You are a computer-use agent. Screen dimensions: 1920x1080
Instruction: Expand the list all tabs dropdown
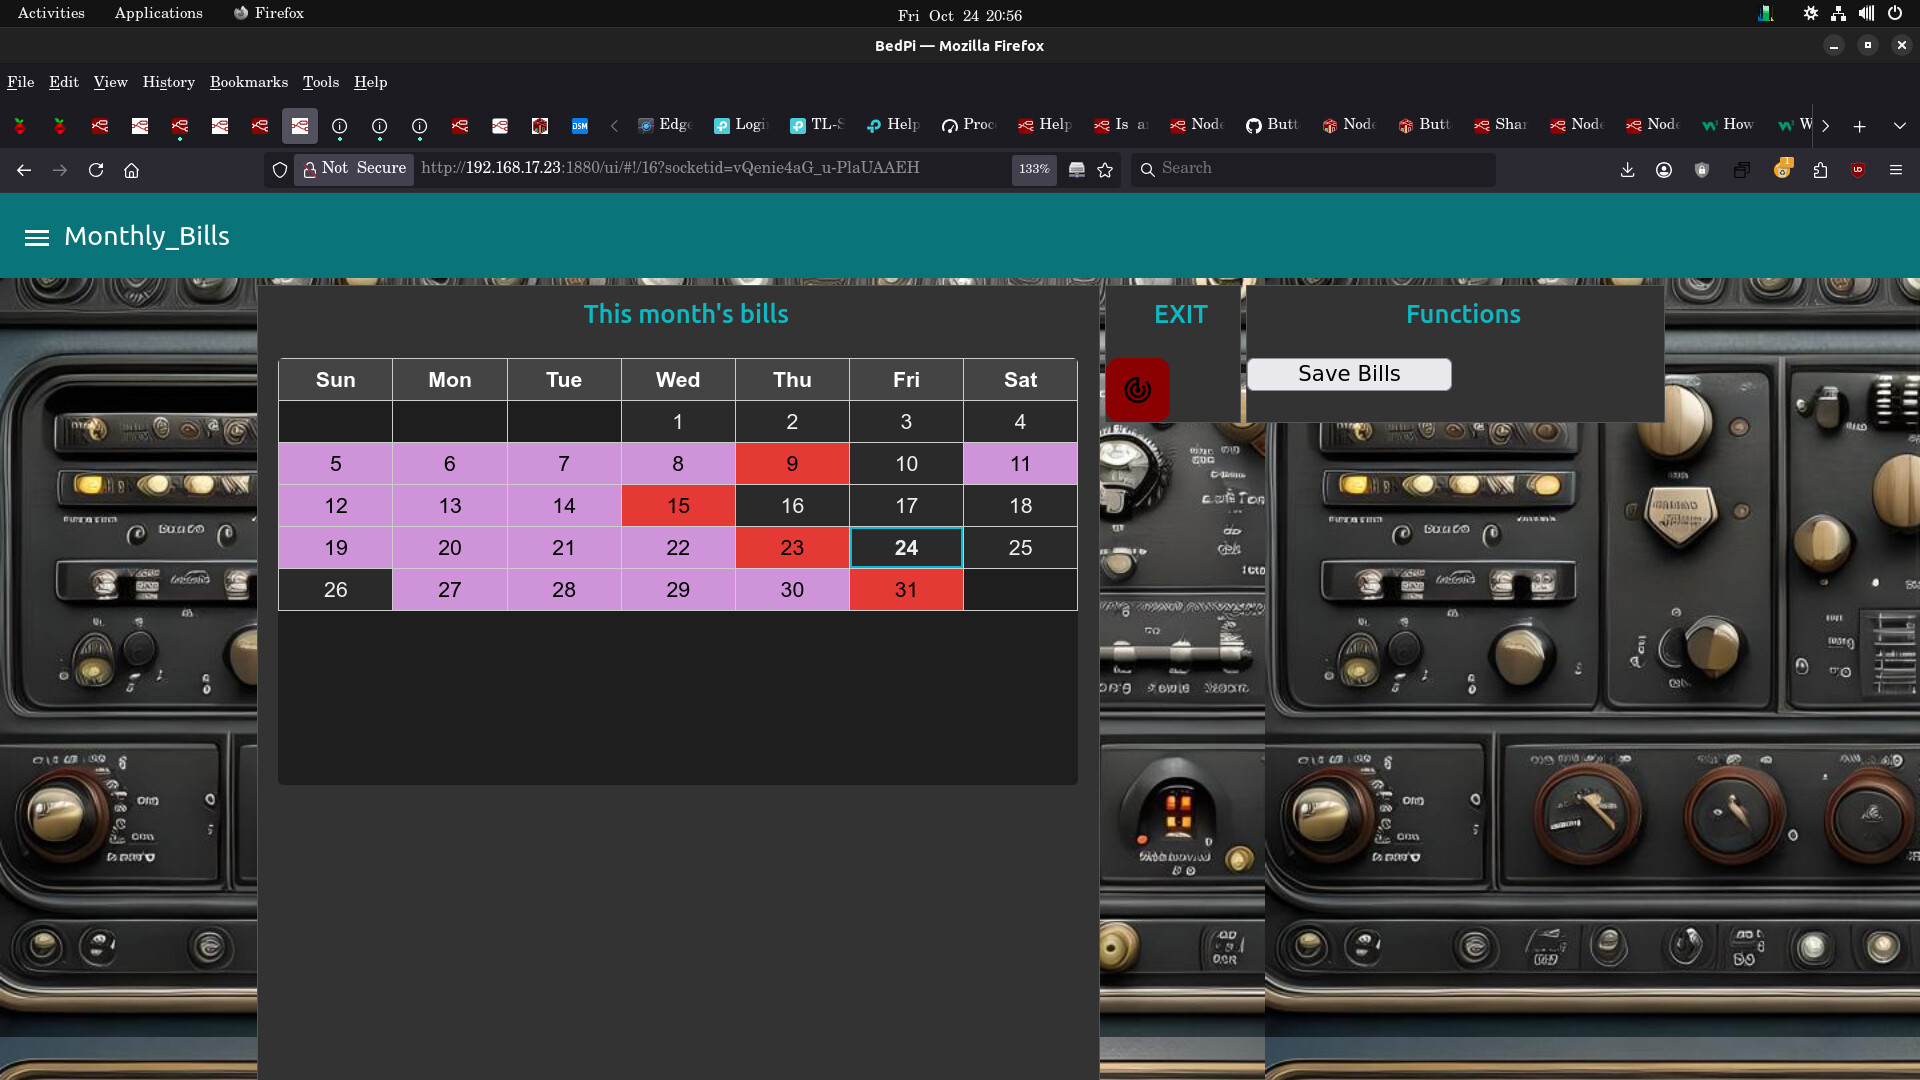point(1899,126)
